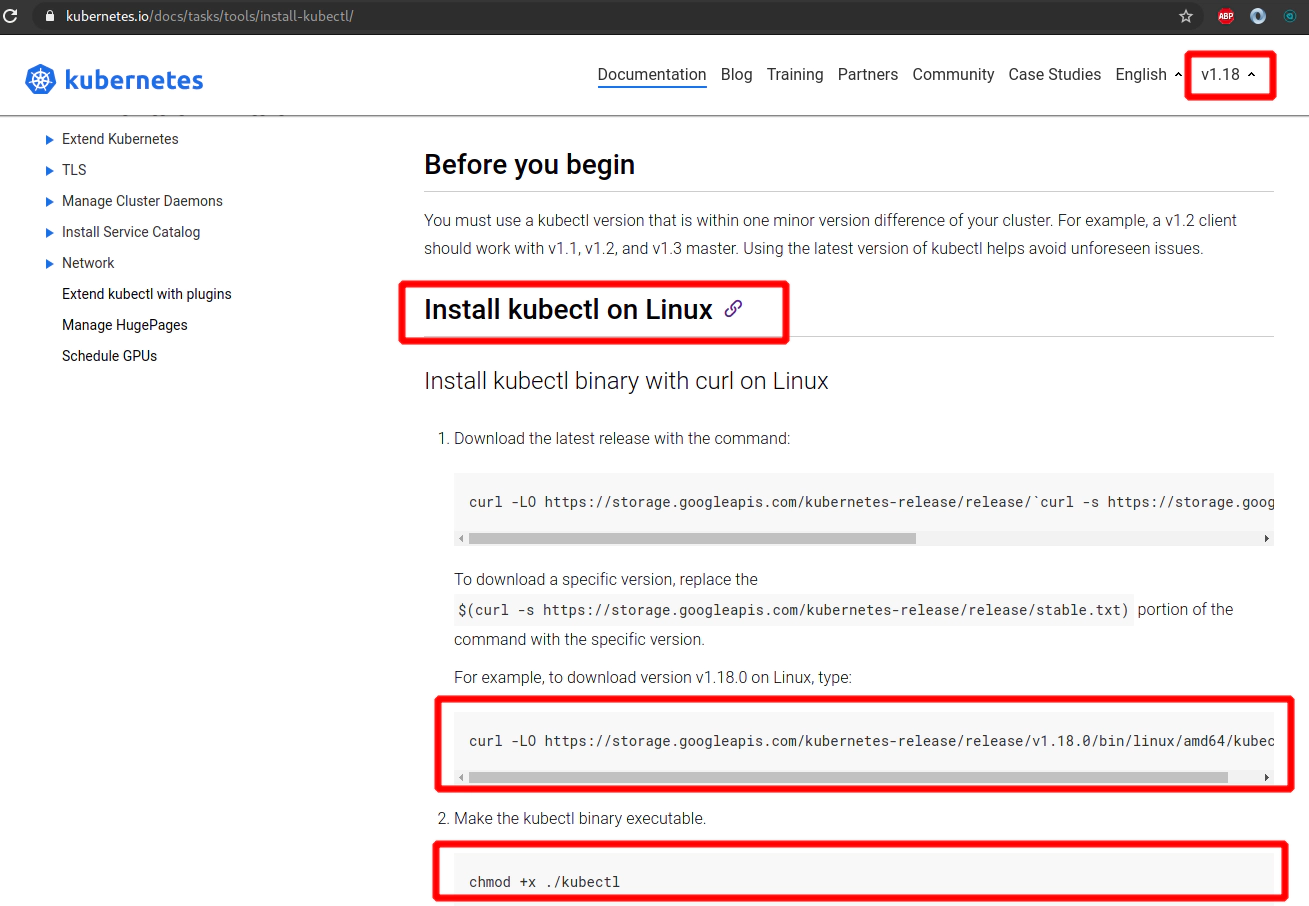Open Extend kubectl with plugins page
This screenshot has height=906, width=1309.
[x=146, y=294]
